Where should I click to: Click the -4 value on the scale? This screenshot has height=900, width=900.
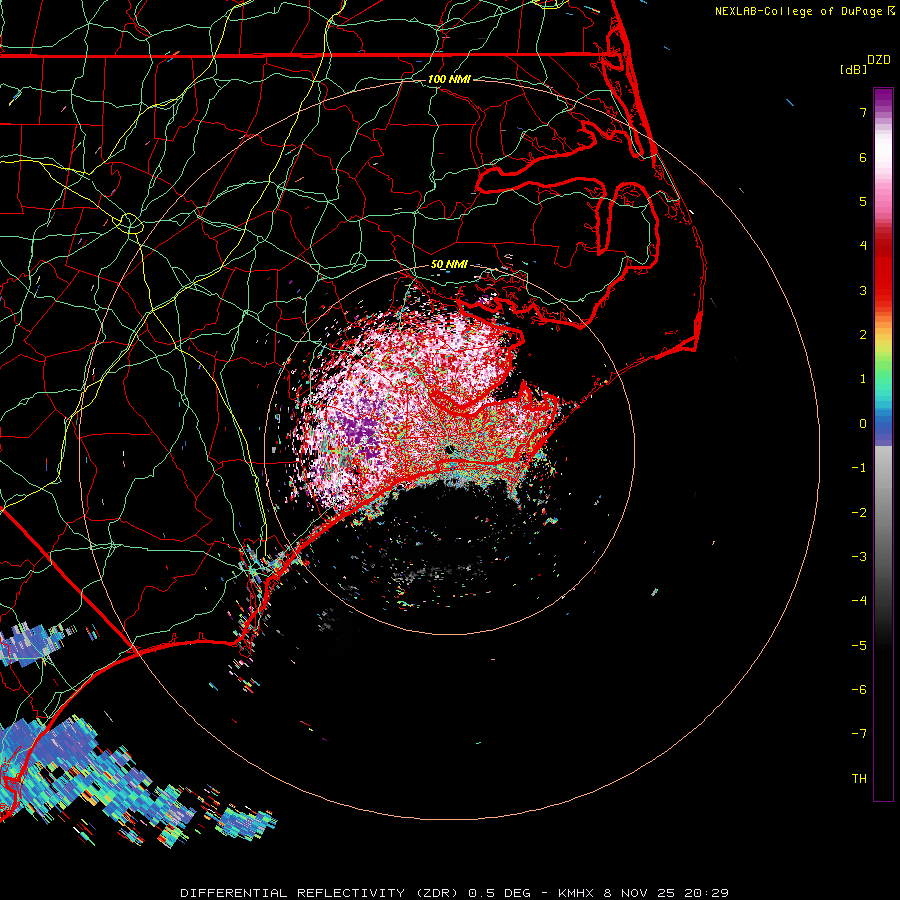tap(859, 601)
